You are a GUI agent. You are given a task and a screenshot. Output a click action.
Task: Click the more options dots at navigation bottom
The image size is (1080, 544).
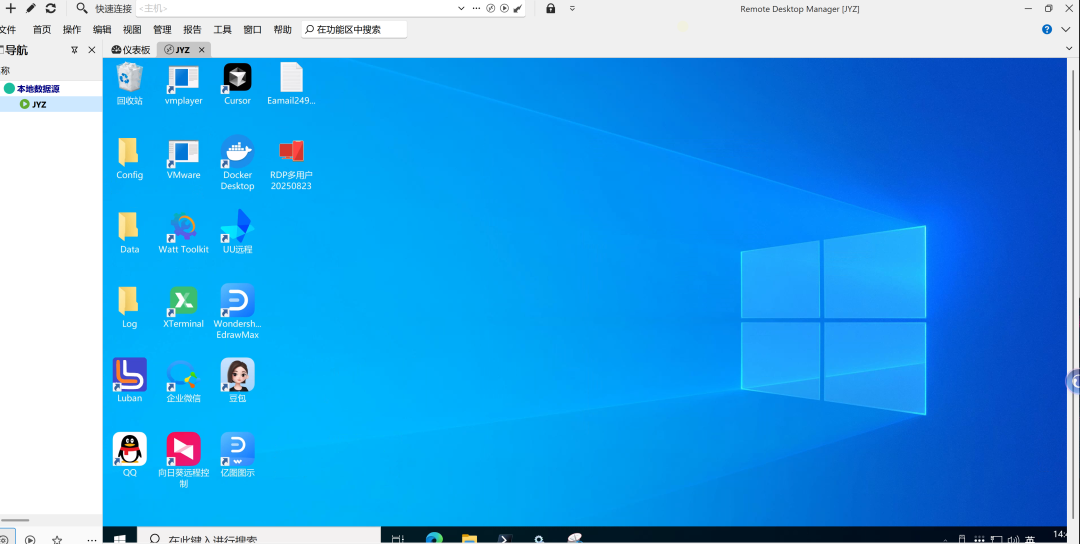coord(92,539)
